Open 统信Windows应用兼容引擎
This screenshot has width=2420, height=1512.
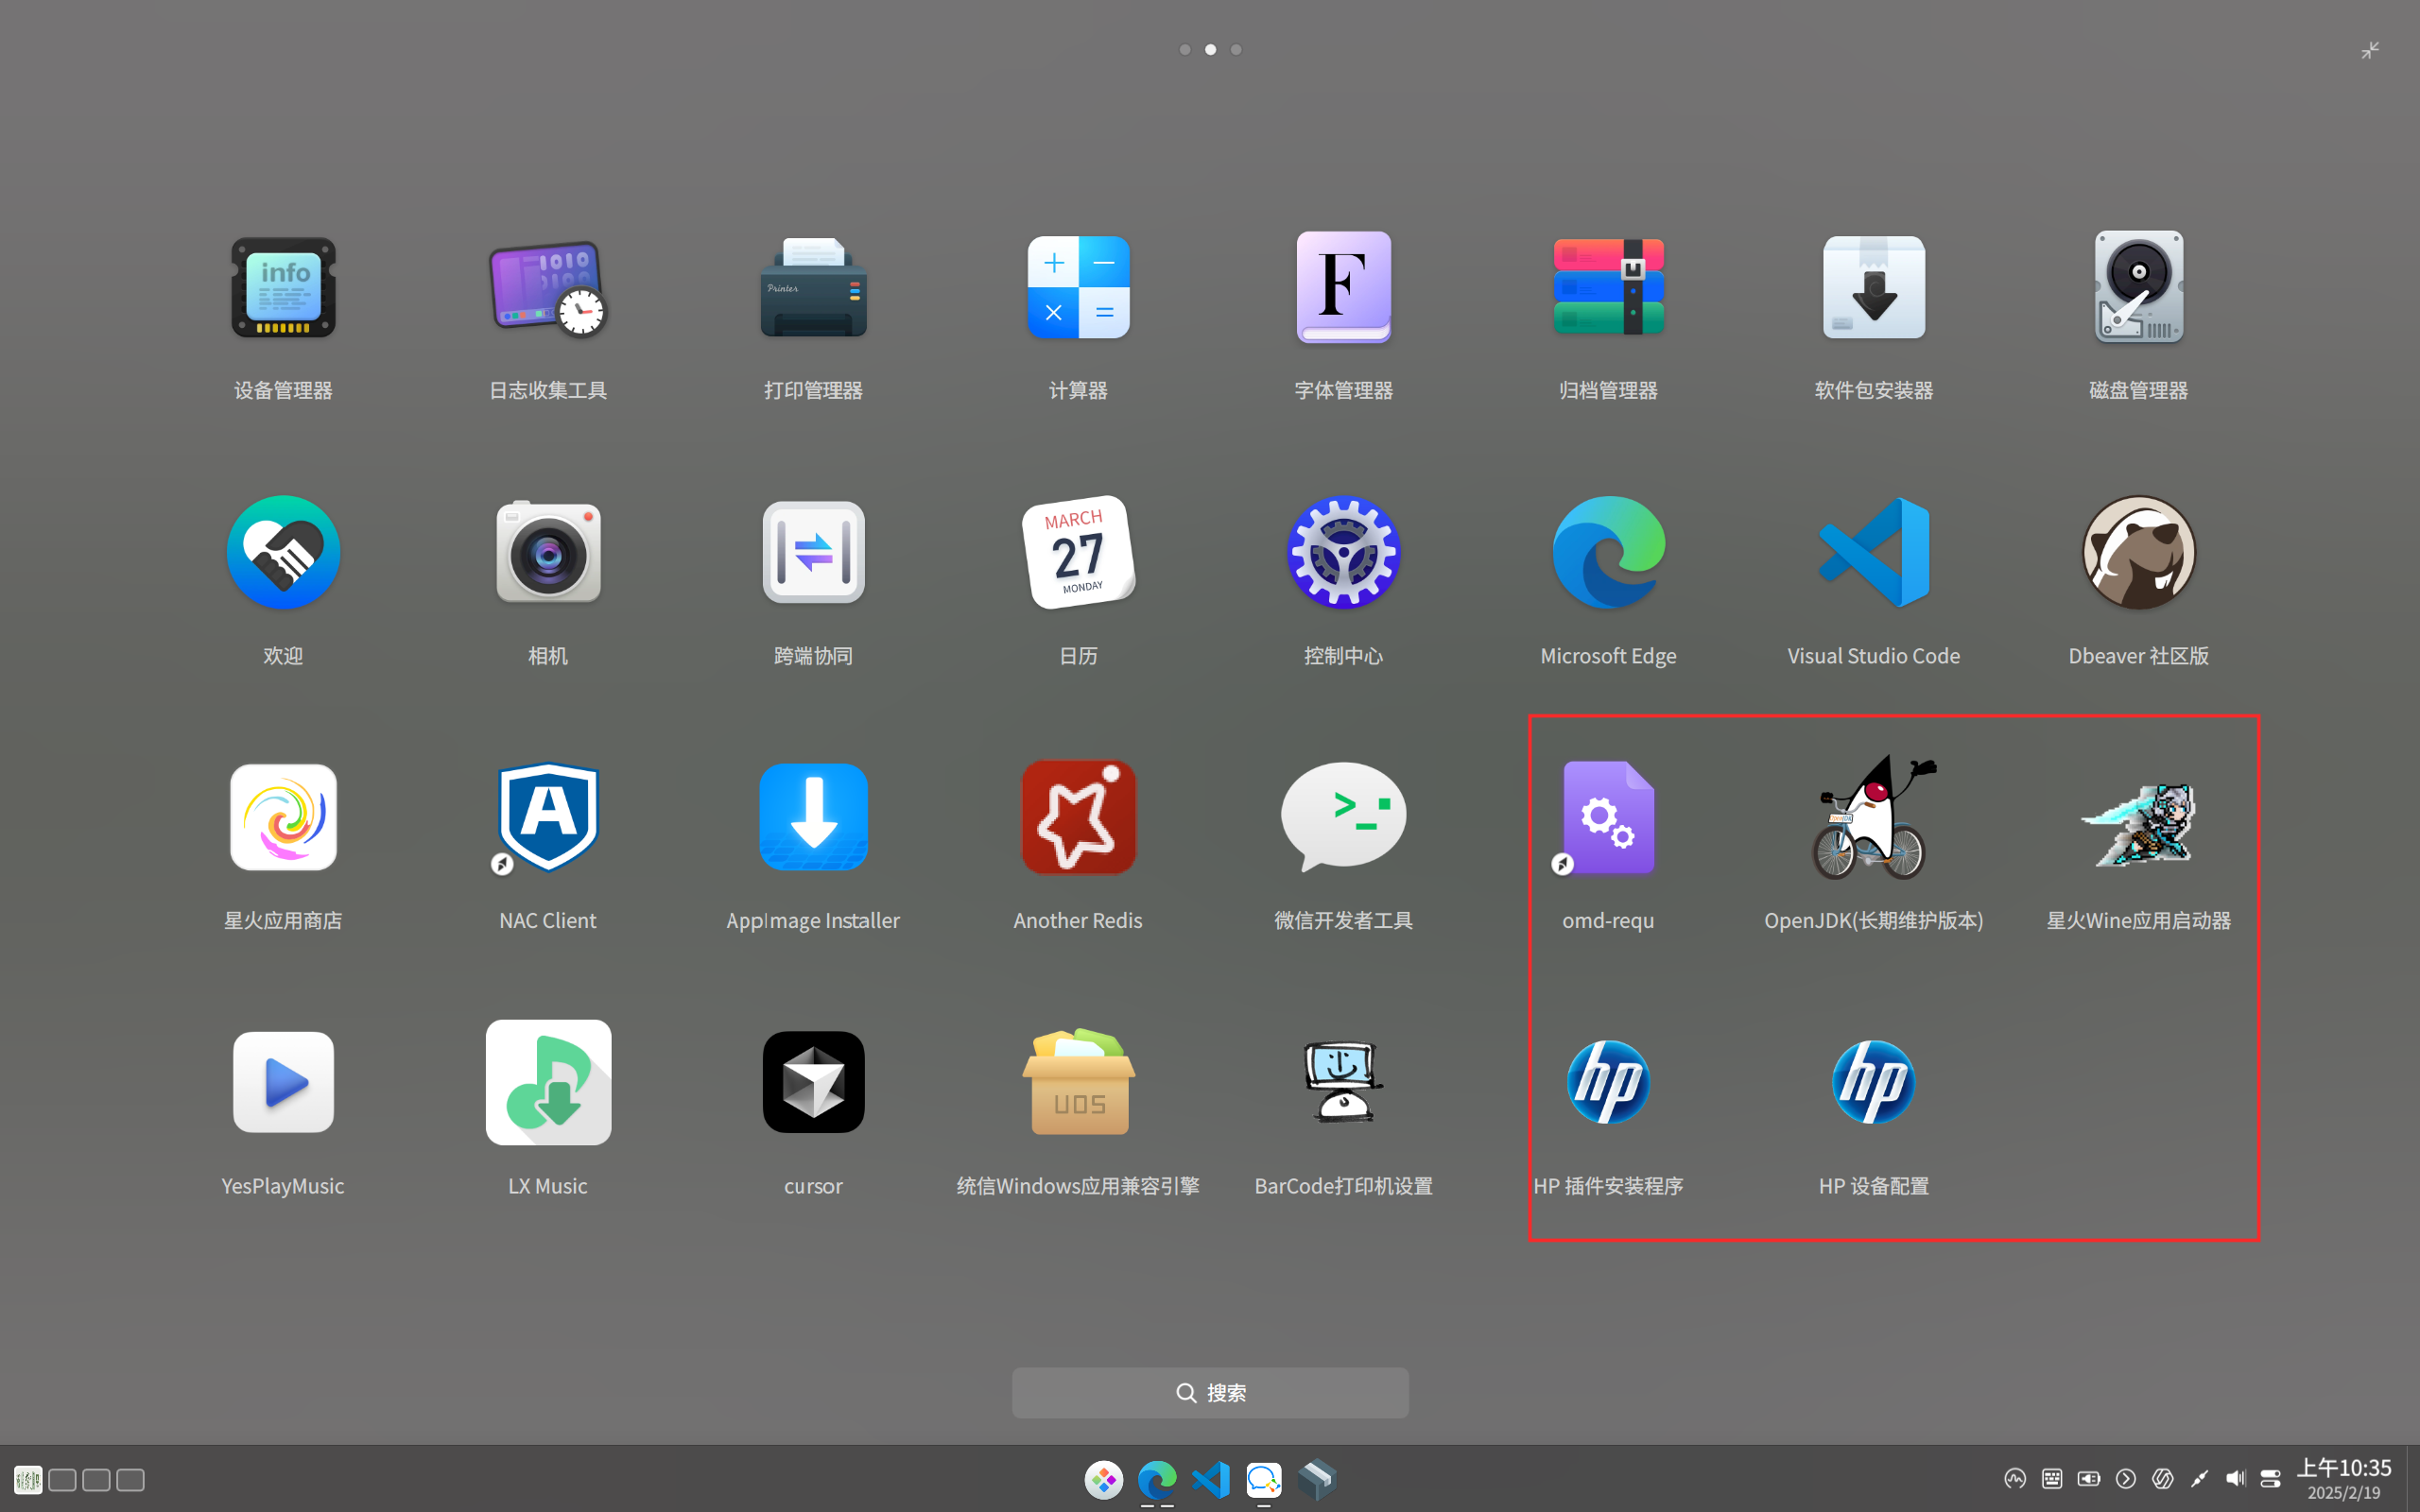click(x=1078, y=1082)
